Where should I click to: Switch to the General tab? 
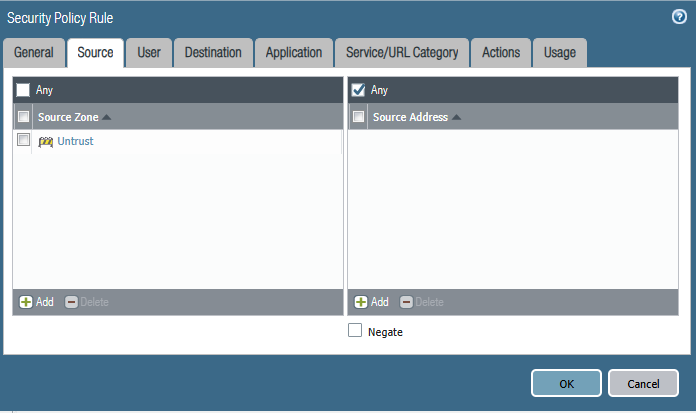click(x=34, y=53)
